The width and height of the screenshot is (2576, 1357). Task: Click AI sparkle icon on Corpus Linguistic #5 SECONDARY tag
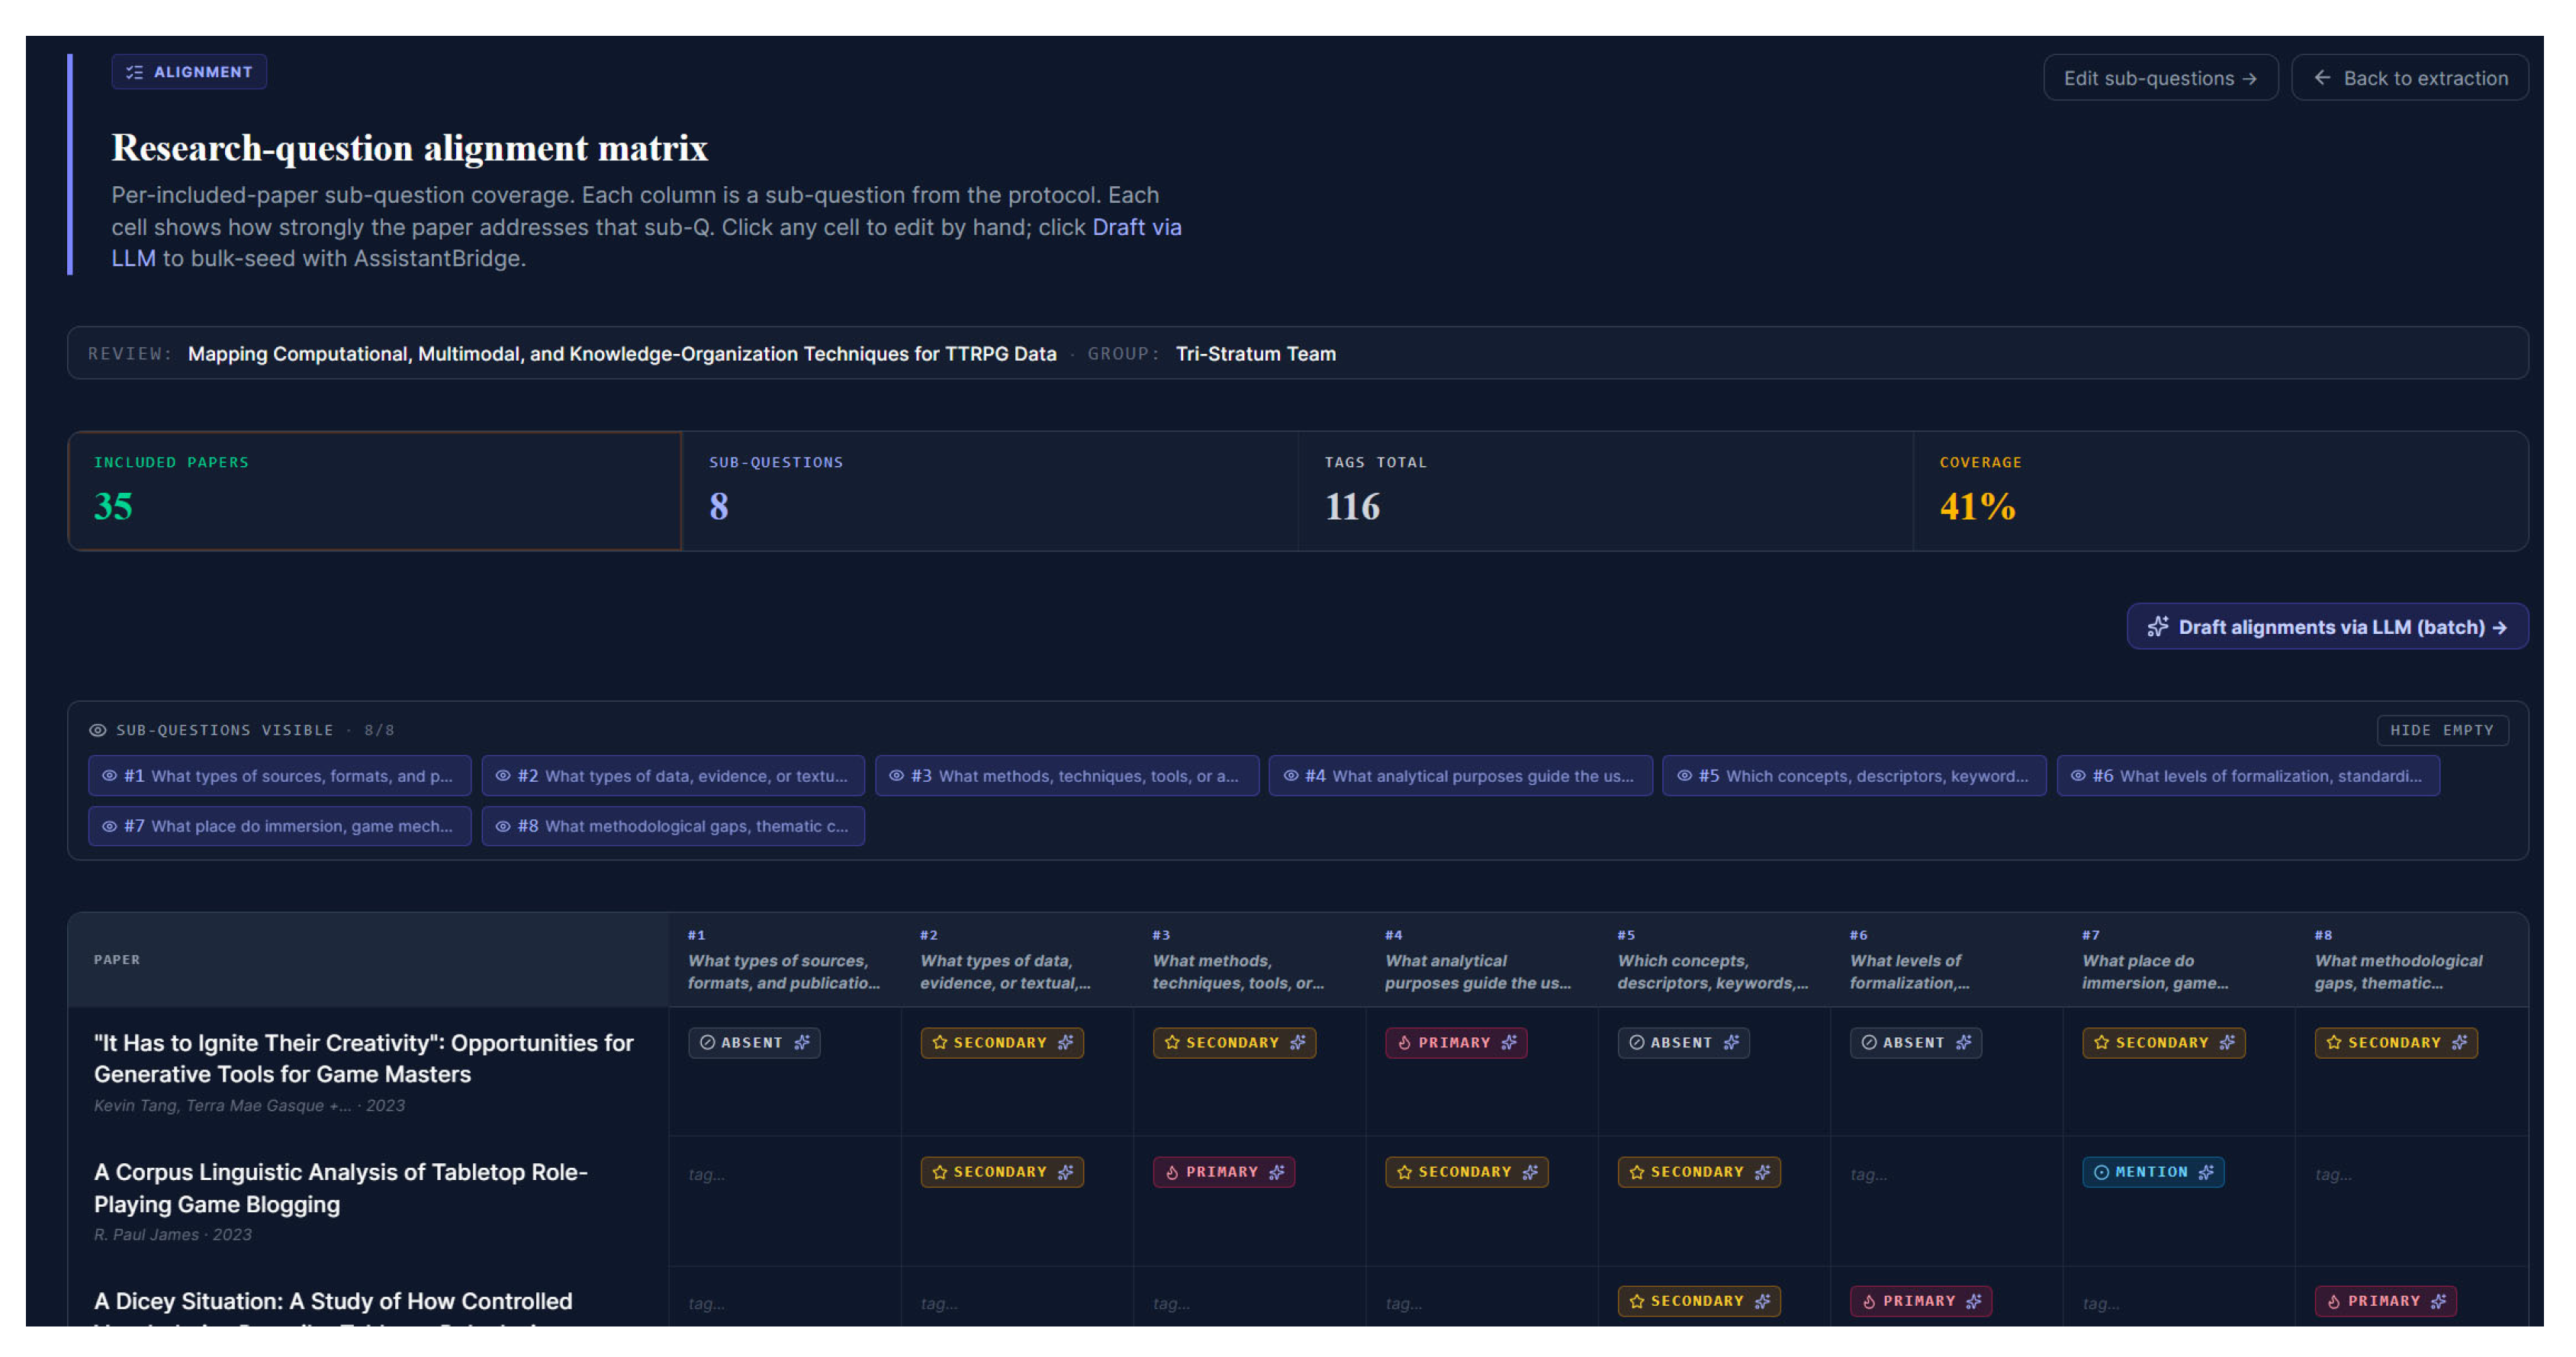1763,1172
